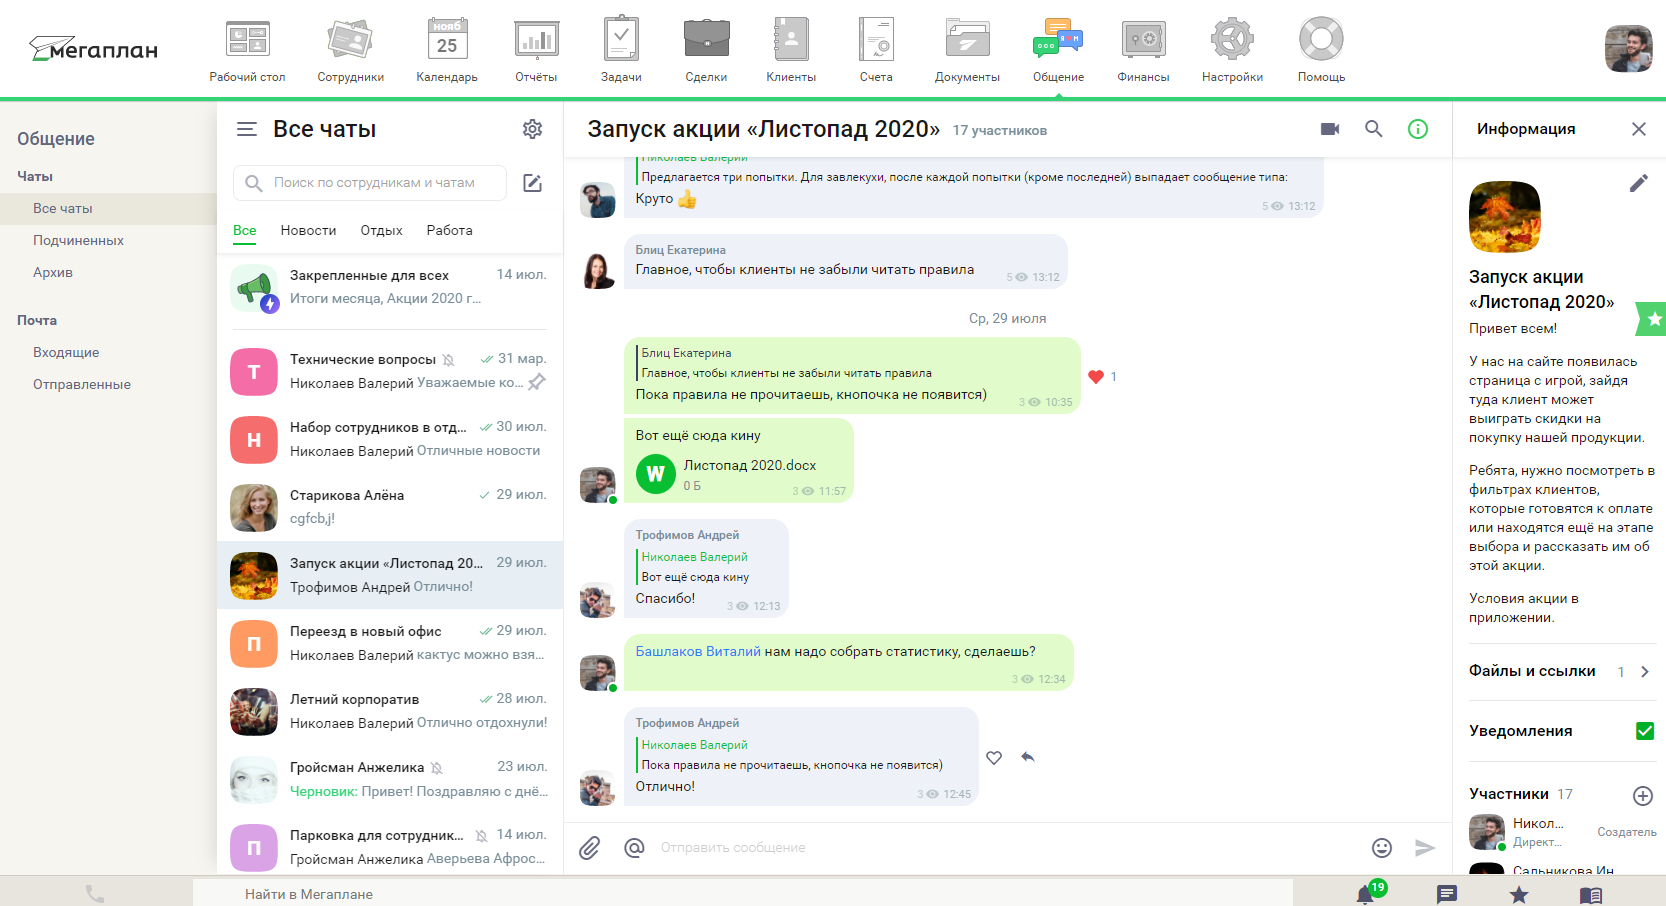Open Рабочий стол in top navigation

[247, 50]
